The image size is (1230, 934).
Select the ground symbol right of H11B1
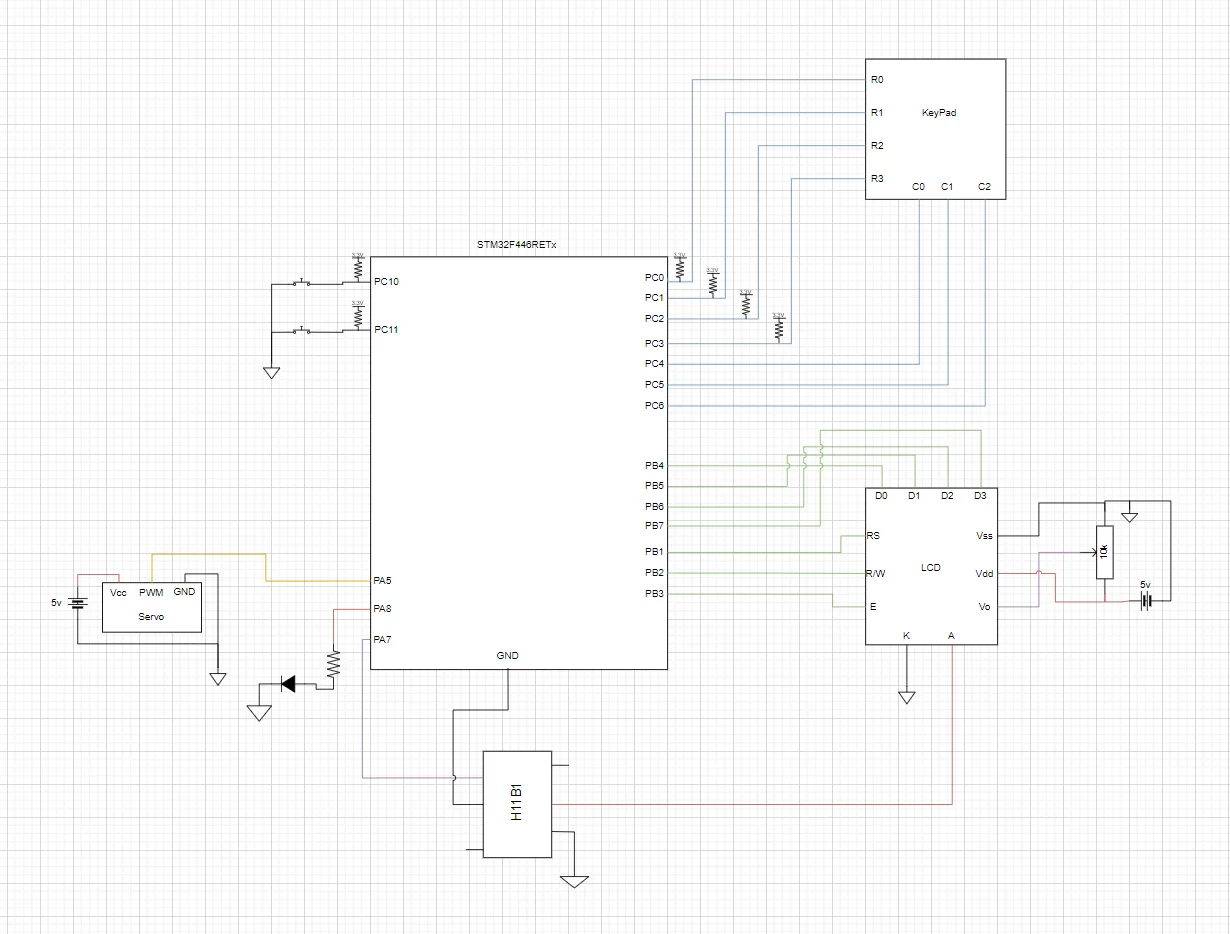tap(574, 881)
